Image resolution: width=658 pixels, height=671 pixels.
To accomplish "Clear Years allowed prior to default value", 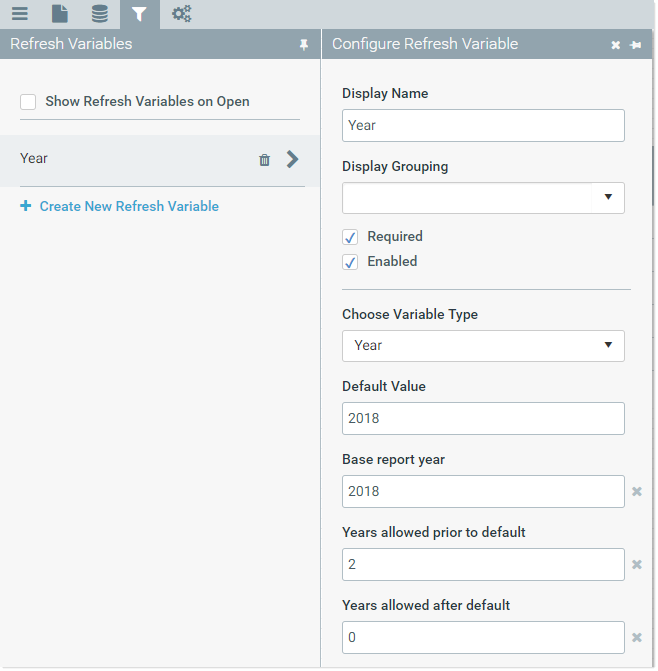I will point(637,564).
